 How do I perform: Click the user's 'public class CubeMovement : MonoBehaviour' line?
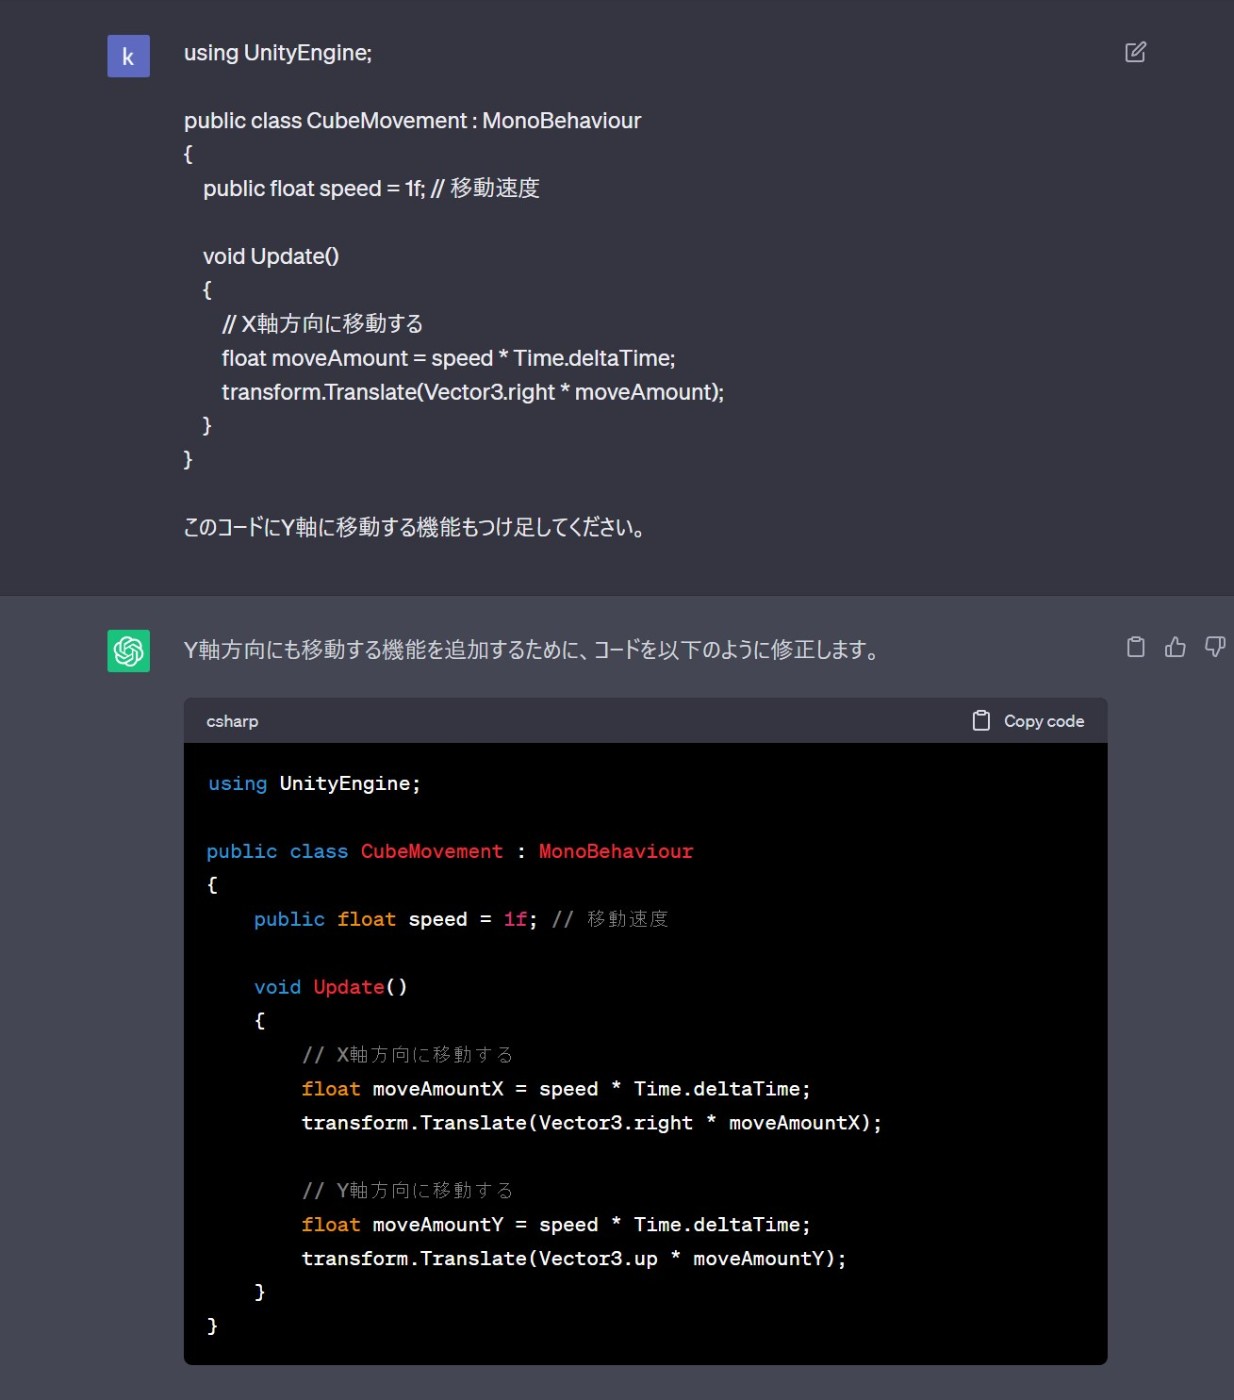[412, 121]
